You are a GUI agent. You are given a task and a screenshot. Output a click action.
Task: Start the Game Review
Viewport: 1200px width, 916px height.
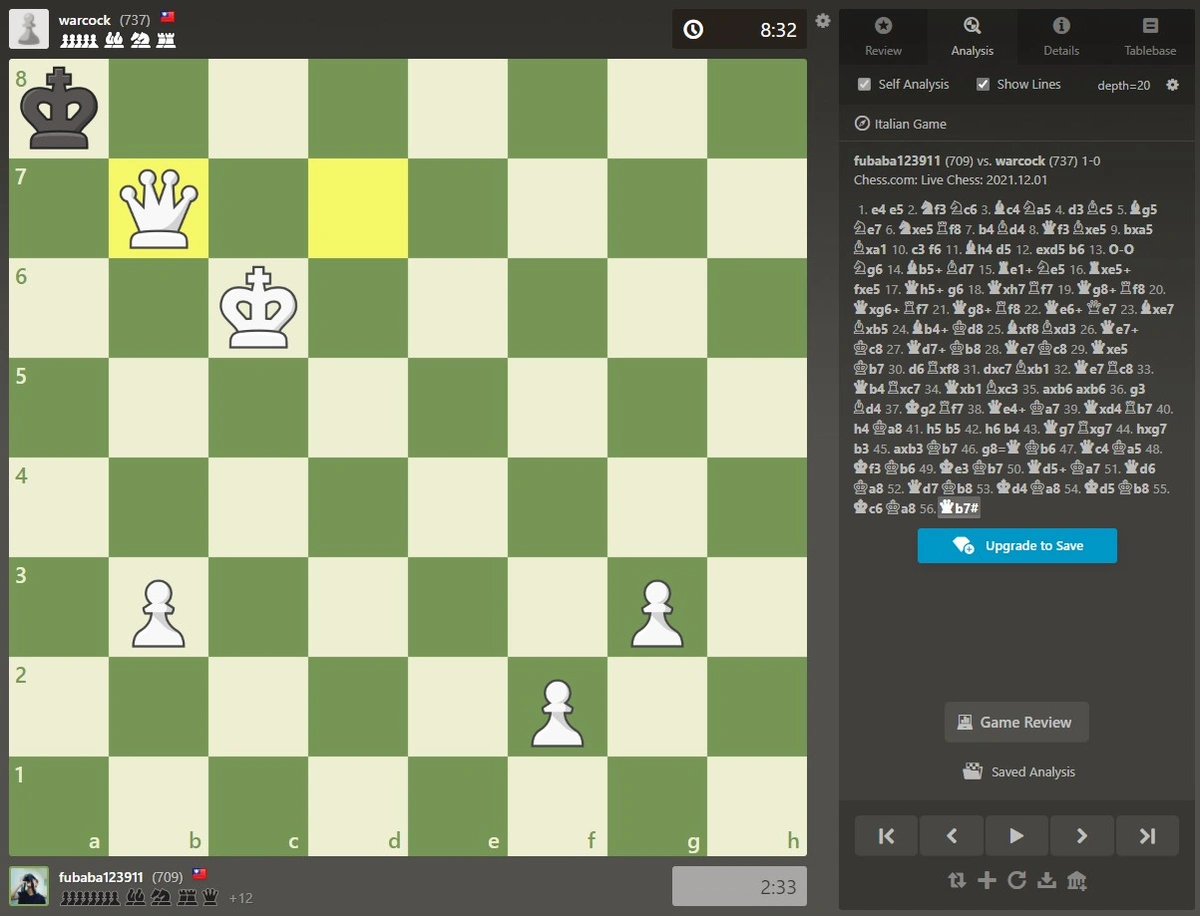coord(1016,722)
